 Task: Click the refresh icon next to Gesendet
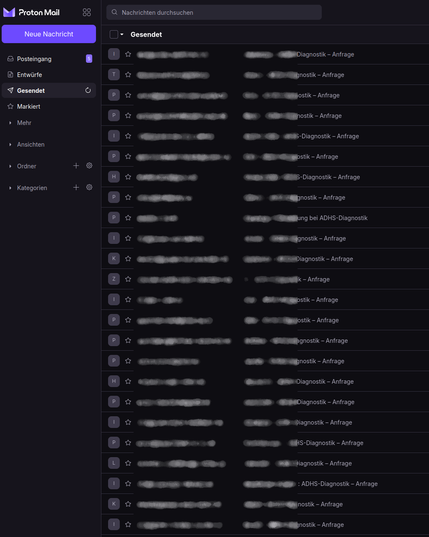click(x=88, y=90)
